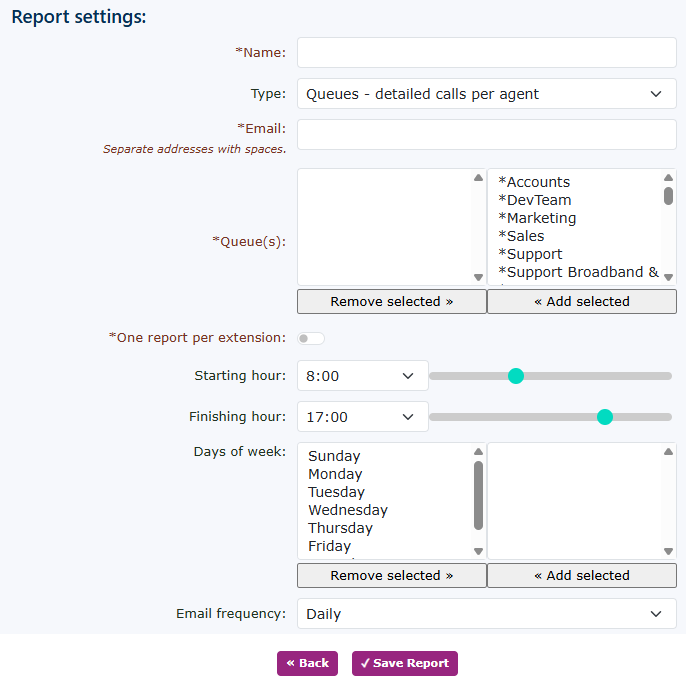Image resolution: width=686 pixels, height=688 pixels.
Task: Click the Finishing hour slider handle
Action: pyautogui.click(x=605, y=417)
